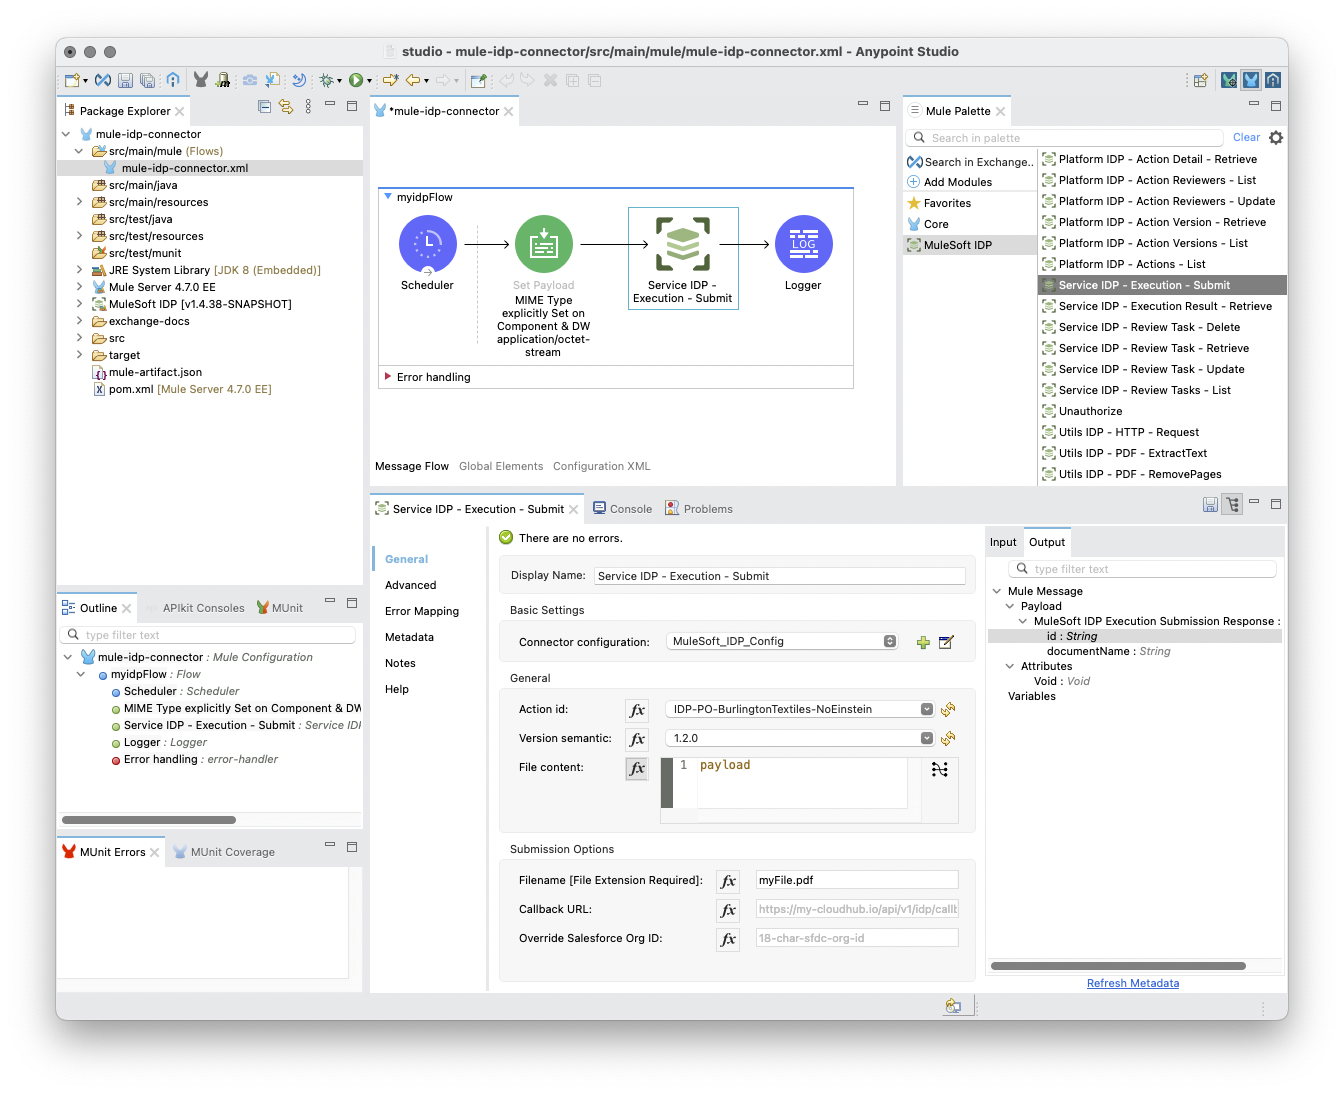The height and width of the screenshot is (1094, 1344).
Task: Open the Connector configuration dropdown
Action: point(890,642)
